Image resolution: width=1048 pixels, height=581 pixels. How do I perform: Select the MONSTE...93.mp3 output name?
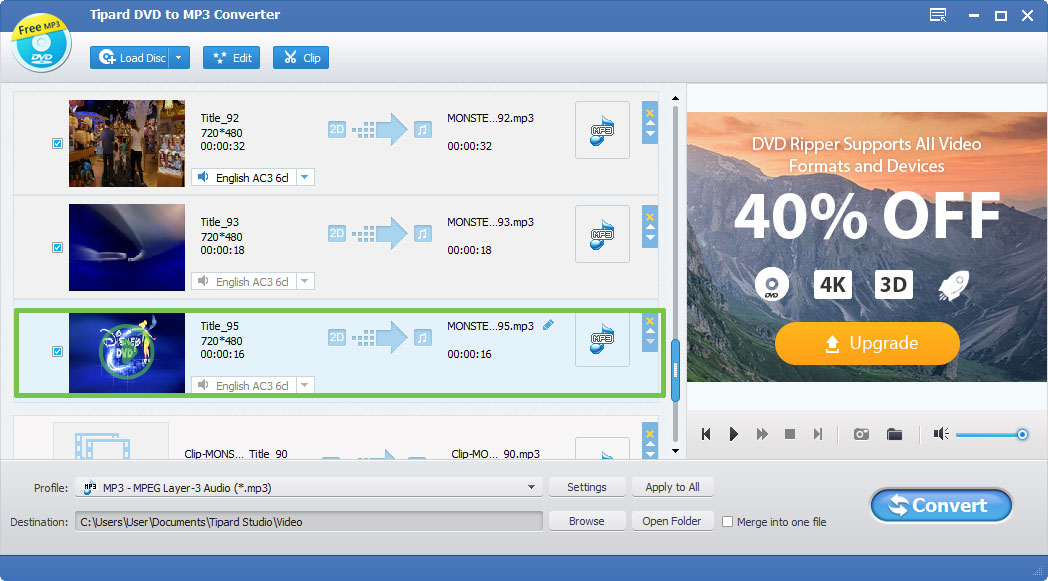[x=491, y=223]
